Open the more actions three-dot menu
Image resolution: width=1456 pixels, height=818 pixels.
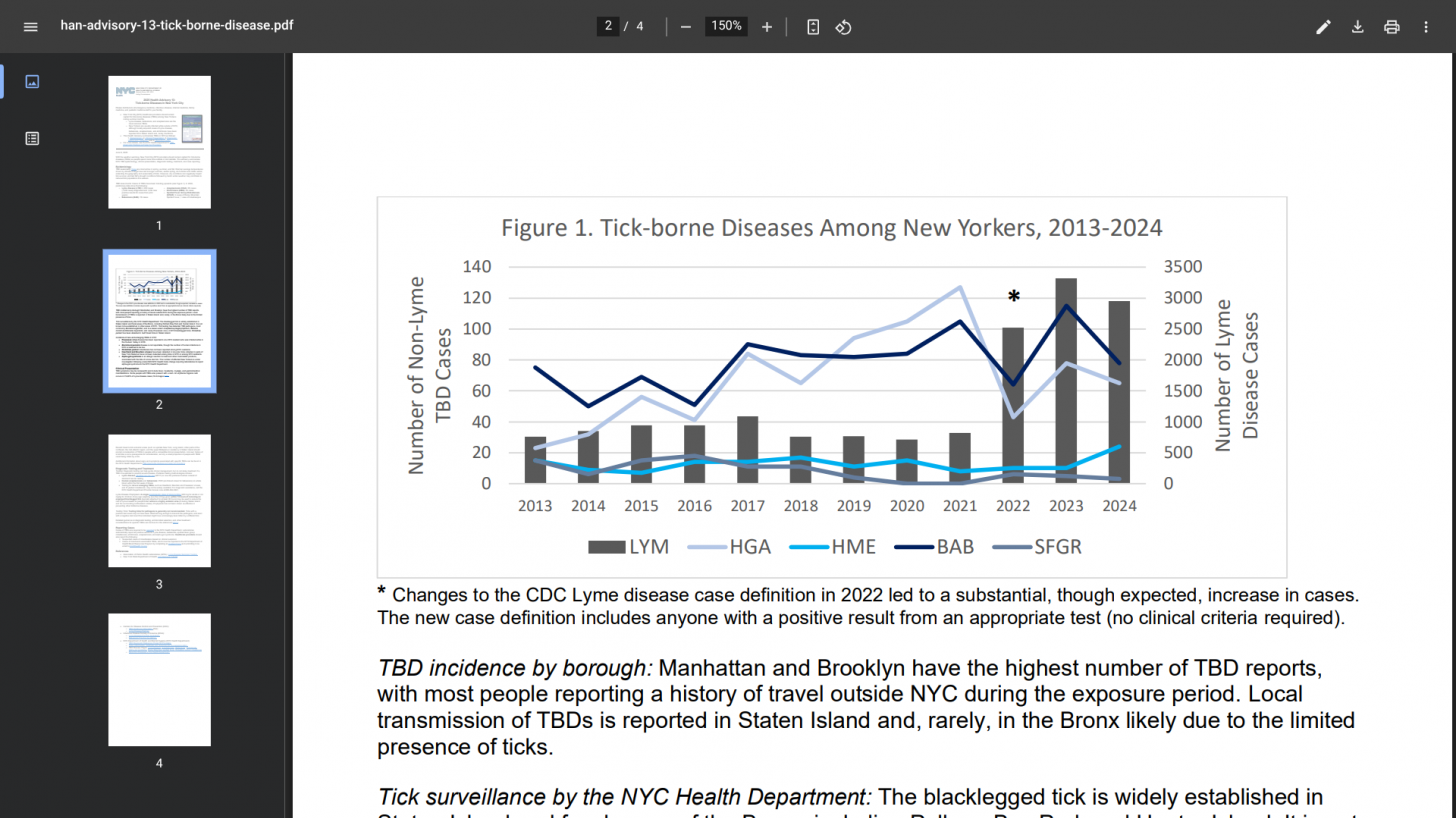1426,27
